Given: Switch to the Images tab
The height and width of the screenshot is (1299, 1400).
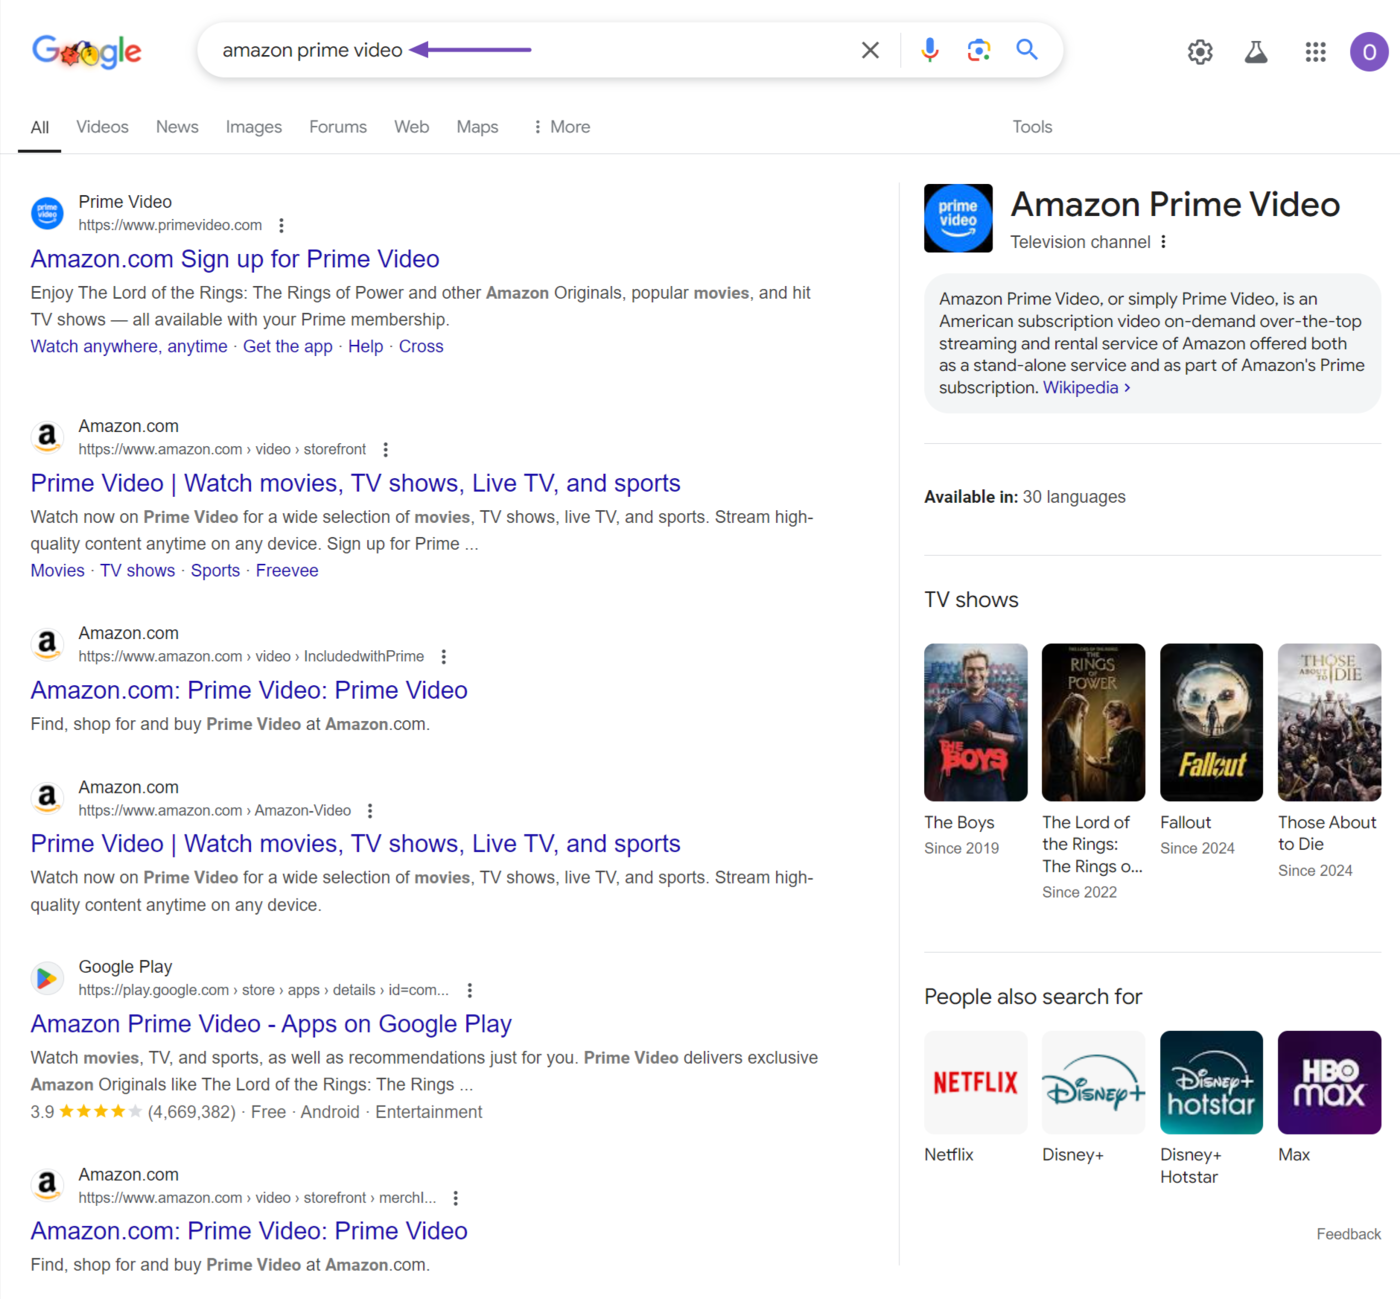Looking at the screenshot, I should coord(254,127).
